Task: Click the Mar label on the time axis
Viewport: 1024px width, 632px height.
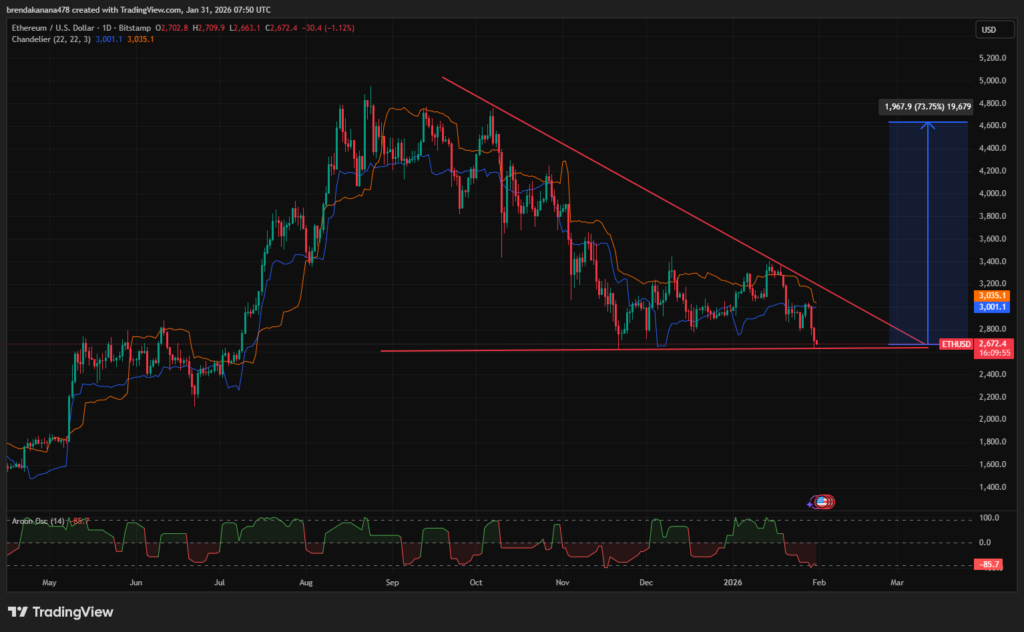Action: click(x=897, y=582)
